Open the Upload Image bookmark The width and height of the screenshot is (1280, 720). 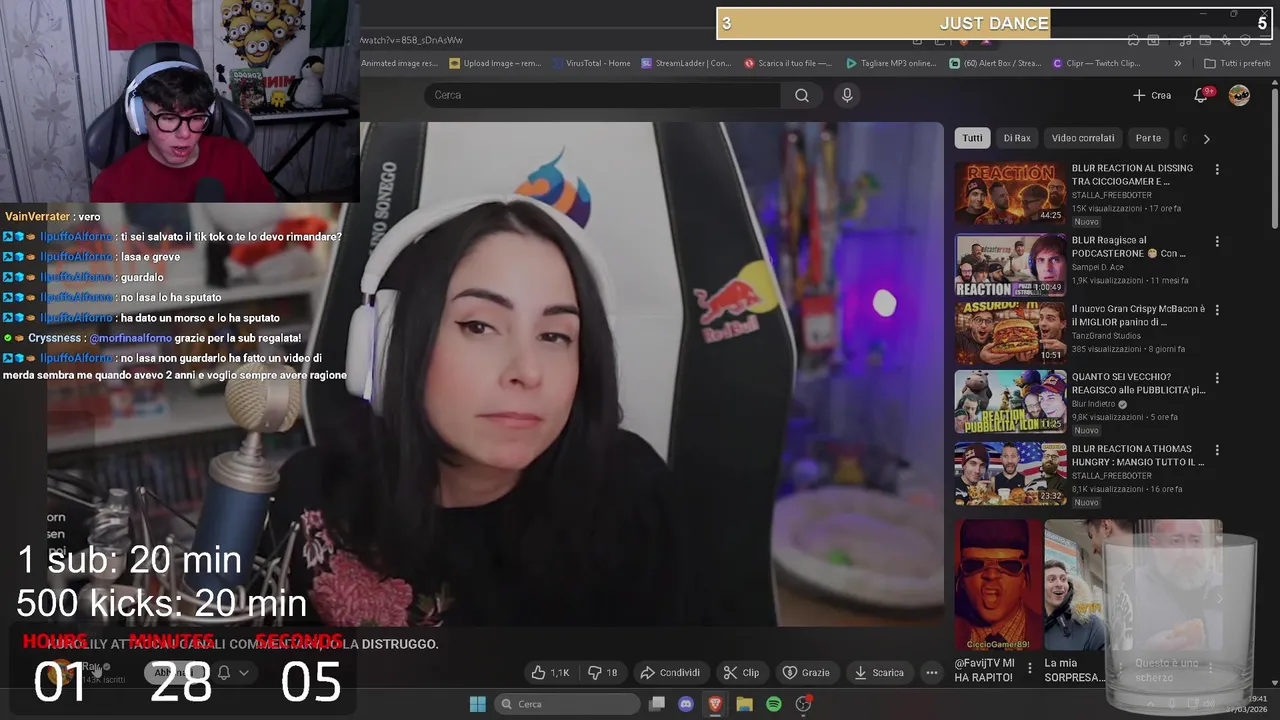coord(495,63)
